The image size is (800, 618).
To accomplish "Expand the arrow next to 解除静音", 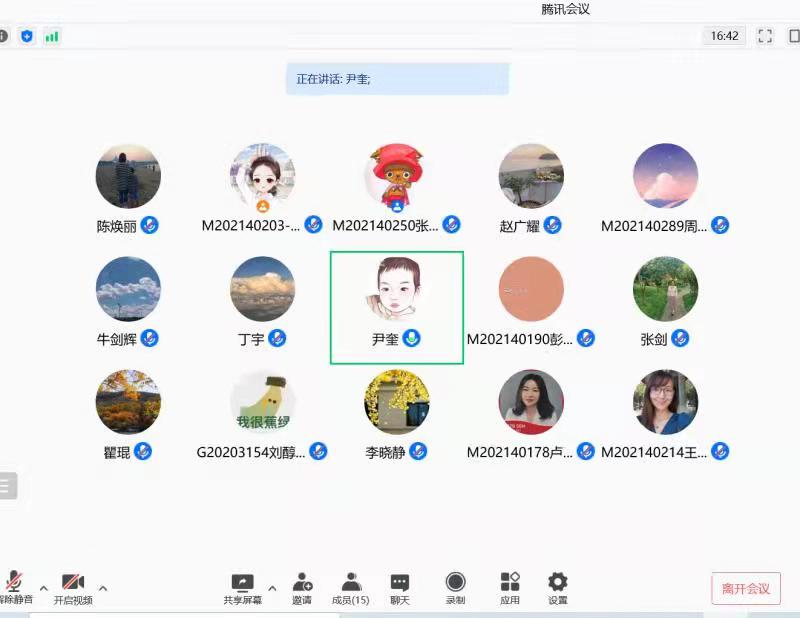I will click(x=43, y=588).
